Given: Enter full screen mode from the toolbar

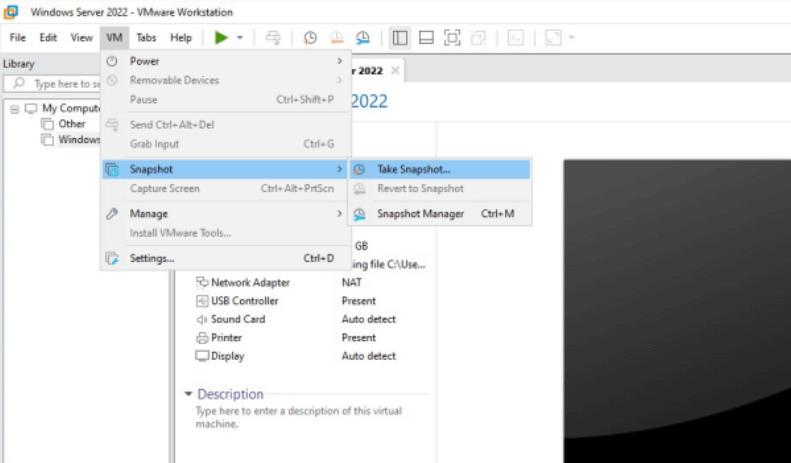Looking at the screenshot, I should 452,37.
